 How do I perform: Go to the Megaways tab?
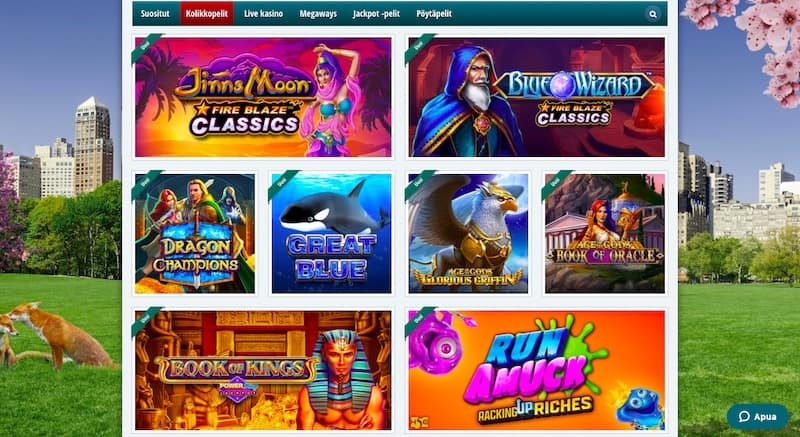tap(318, 14)
